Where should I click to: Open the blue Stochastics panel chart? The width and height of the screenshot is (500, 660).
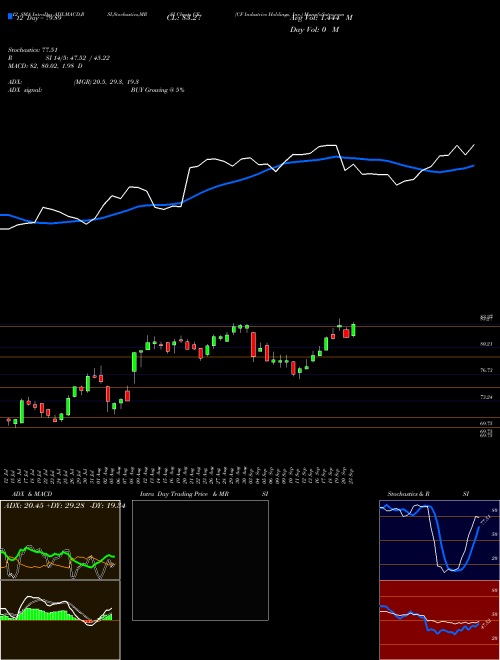[x=439, y=540]
